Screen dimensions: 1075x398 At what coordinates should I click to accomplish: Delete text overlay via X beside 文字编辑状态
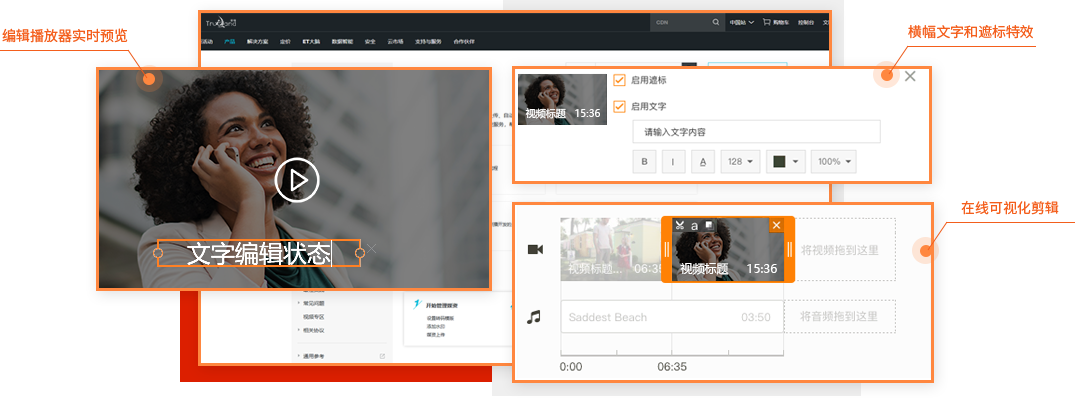click(372, 249)
